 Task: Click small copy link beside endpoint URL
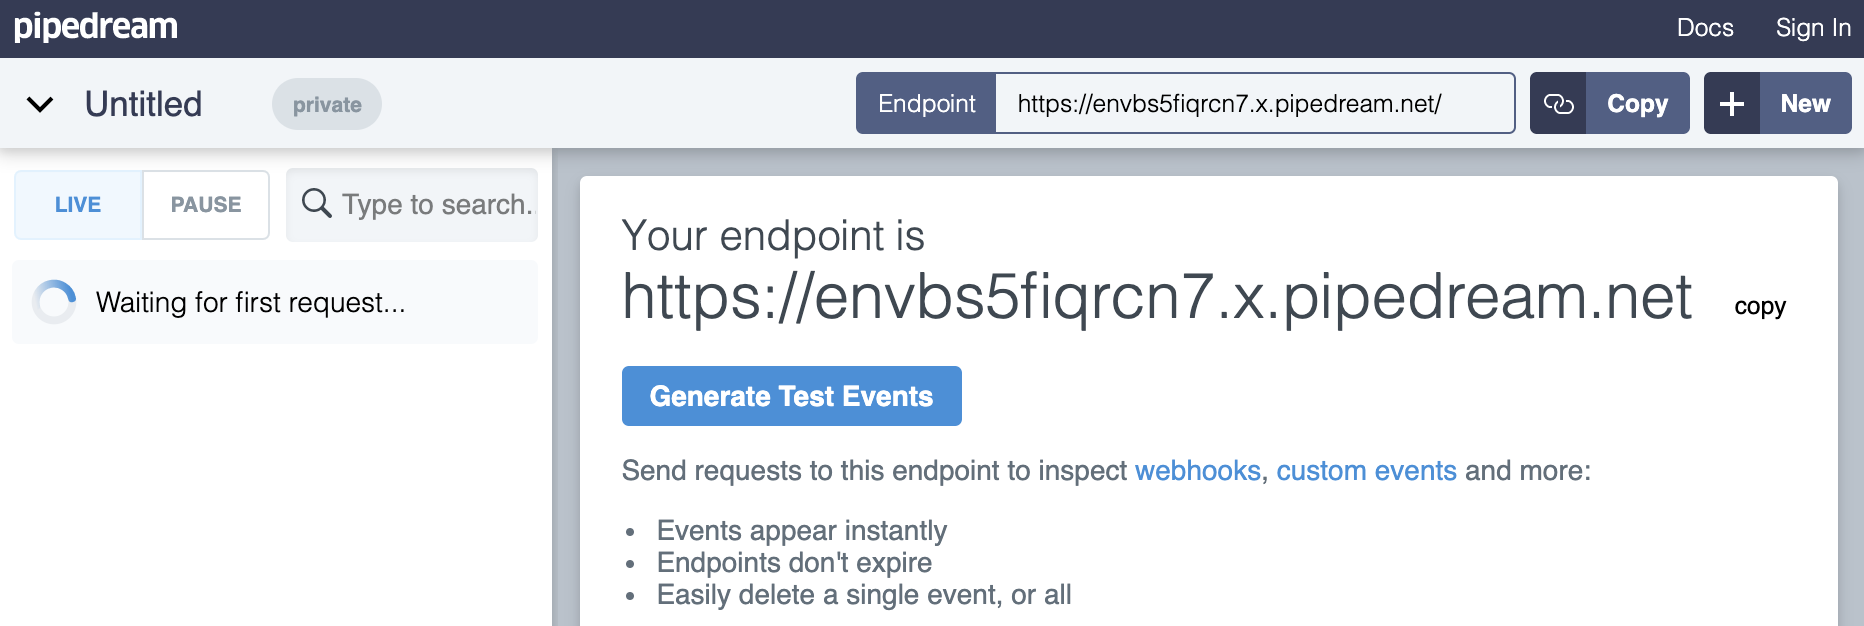click(x=1760, y=306)
